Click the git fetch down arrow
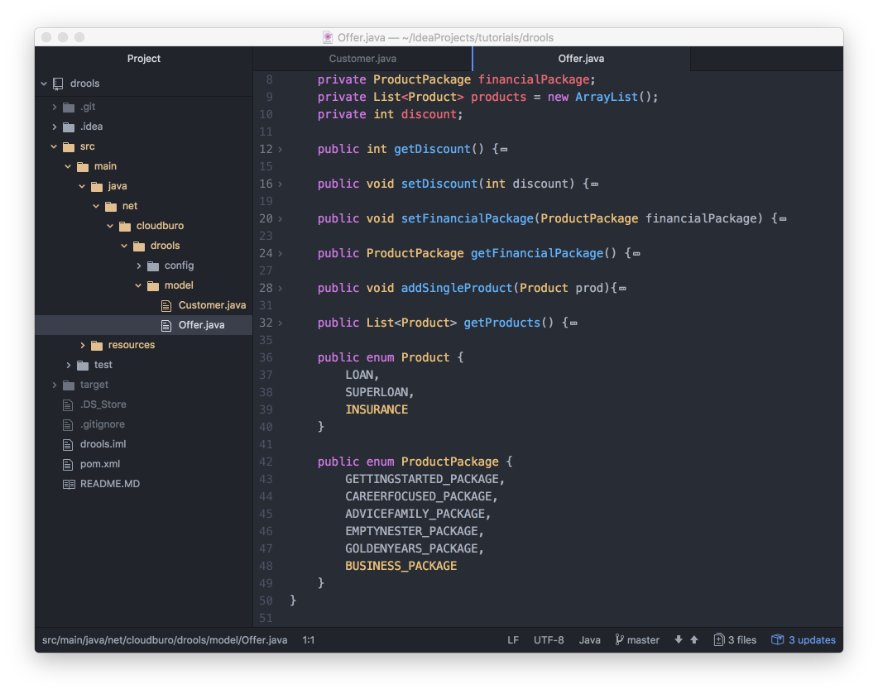878x694 pixels. click(x=678, y=640)
